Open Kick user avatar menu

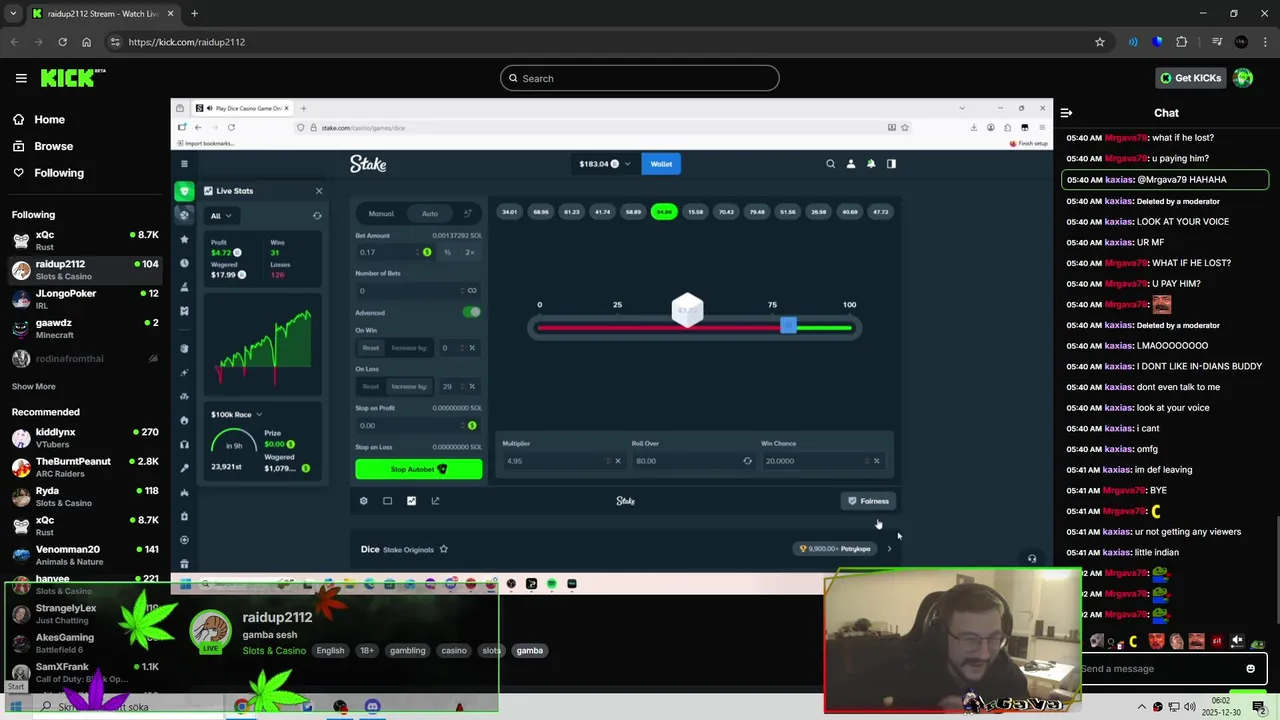(1243, 78)
